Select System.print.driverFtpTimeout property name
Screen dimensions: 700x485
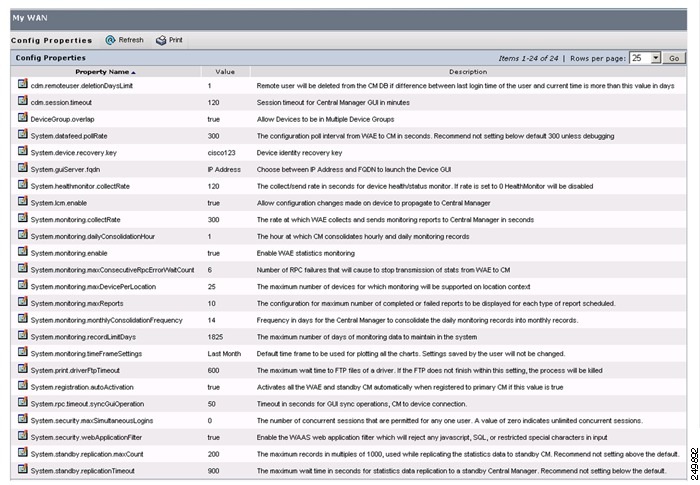pyautogui.click(x=75, y=371)
